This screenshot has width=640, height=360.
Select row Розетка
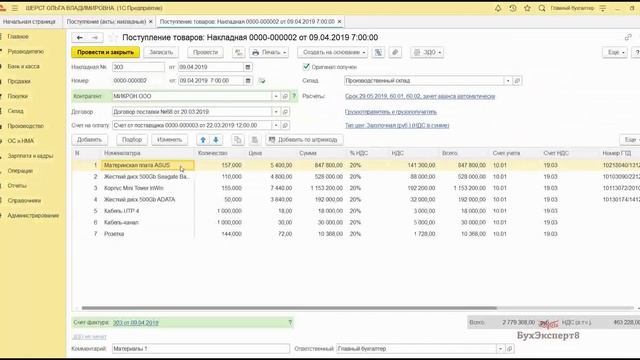pos(355,234)
